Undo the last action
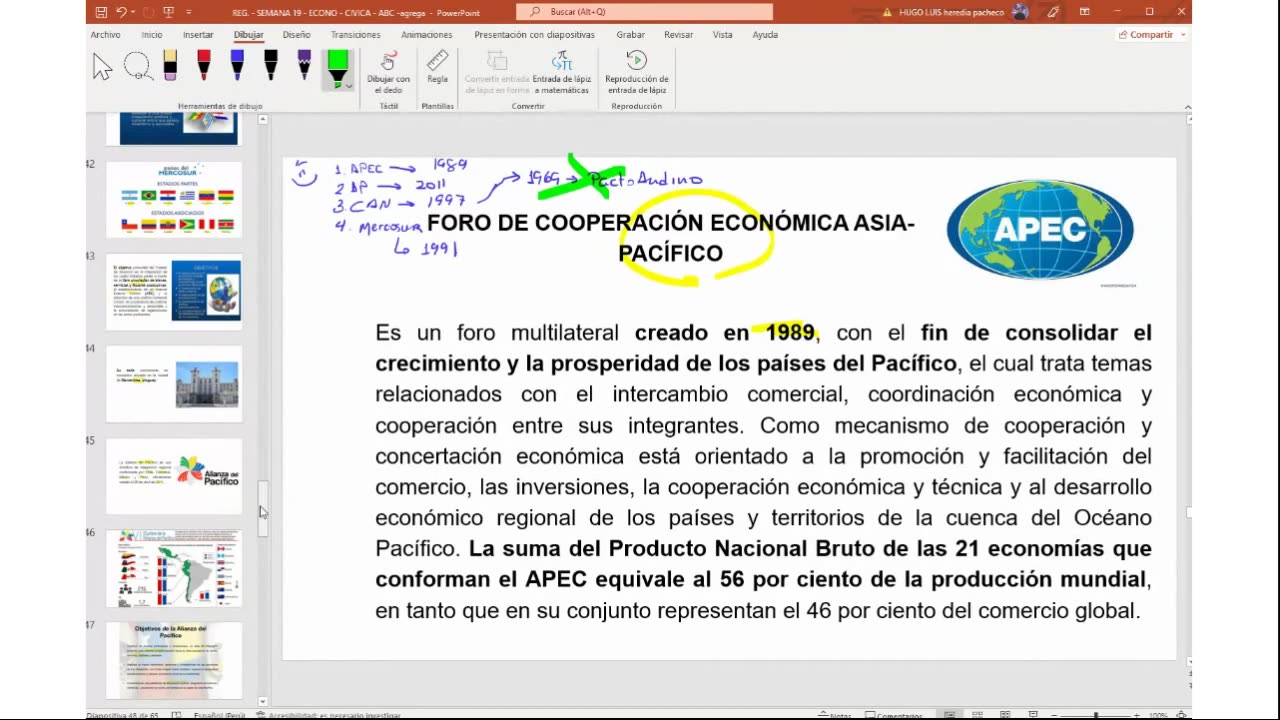The image size is (1280, 720). pyautogui.click(x=121, y=12)
